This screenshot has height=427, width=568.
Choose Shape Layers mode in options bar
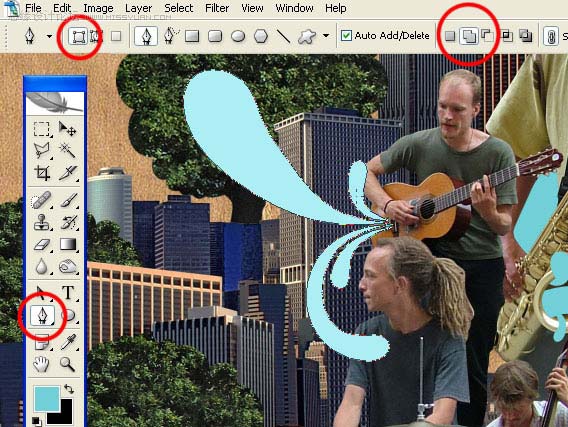pyautogui.click(x=79, y=36)
